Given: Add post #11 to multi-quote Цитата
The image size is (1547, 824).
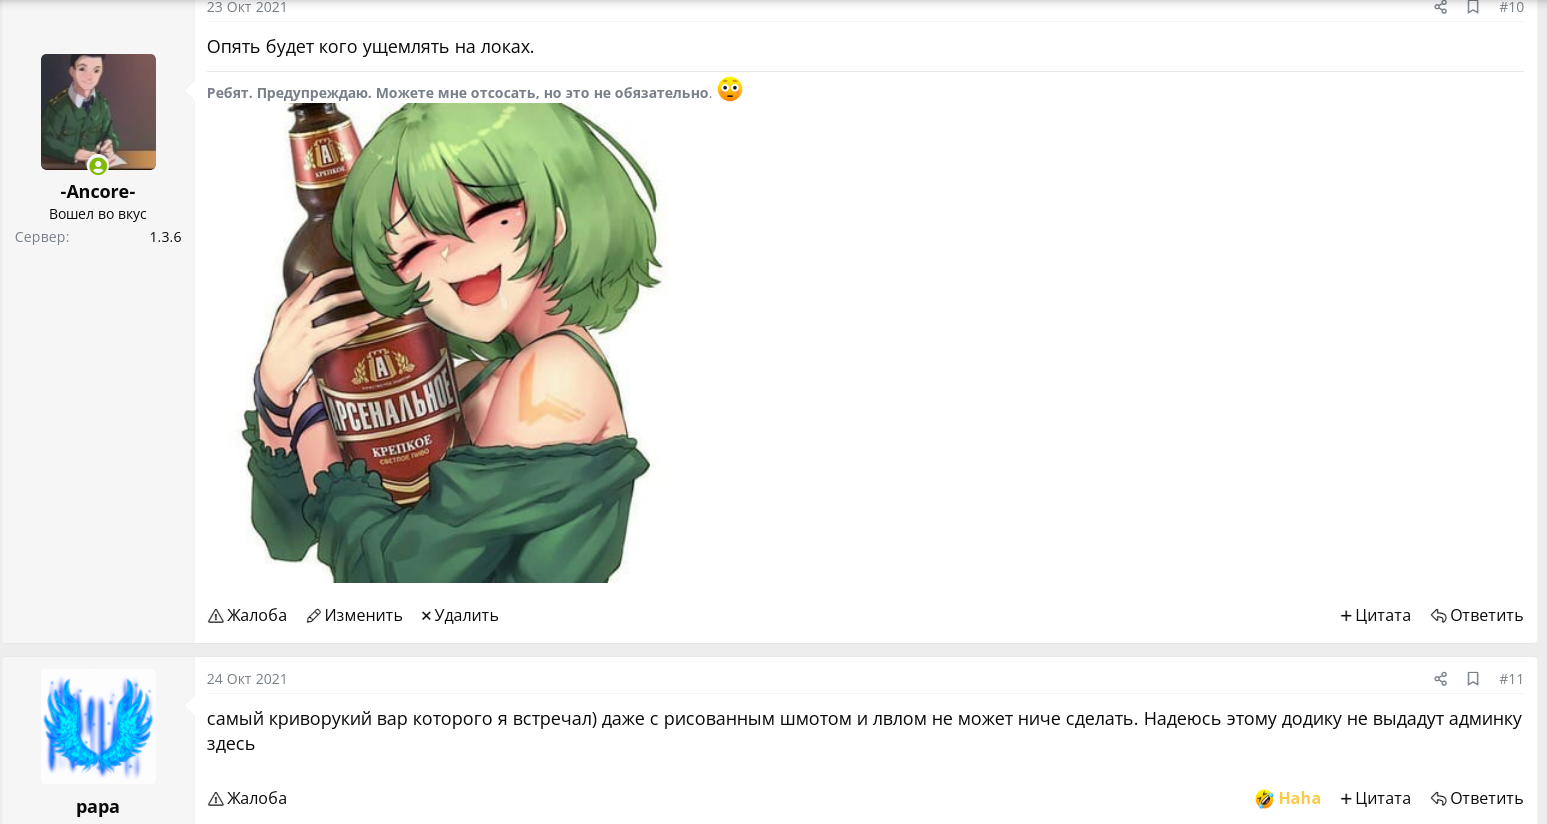Looking at the screenshot, I should tap(1375, 798).
